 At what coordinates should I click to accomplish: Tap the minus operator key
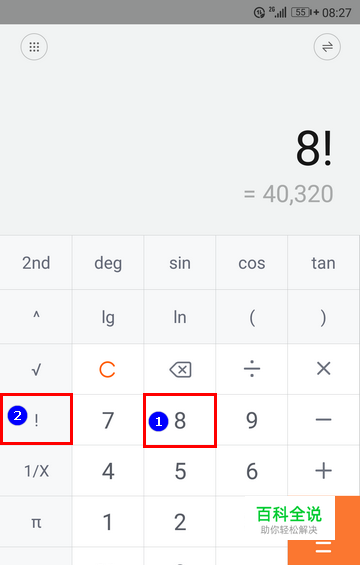[x=323, y=420]
